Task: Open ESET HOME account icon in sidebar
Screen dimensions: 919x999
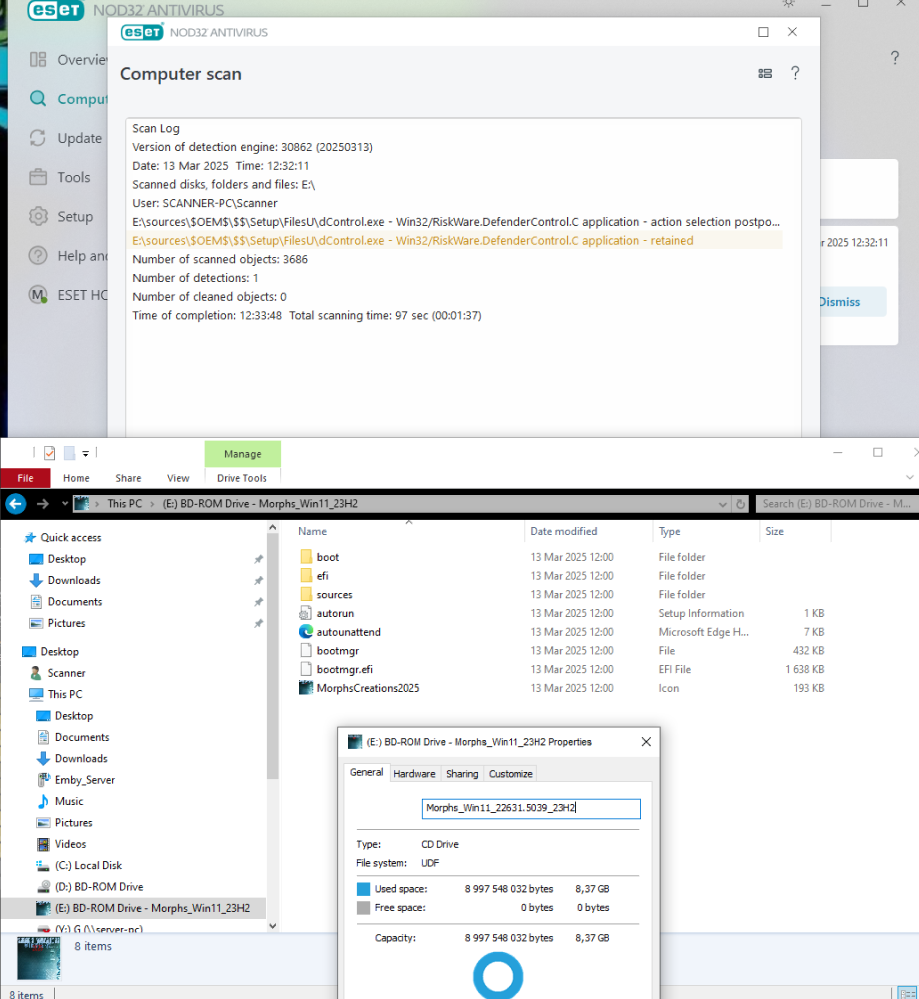Action: tap(38, 295)
